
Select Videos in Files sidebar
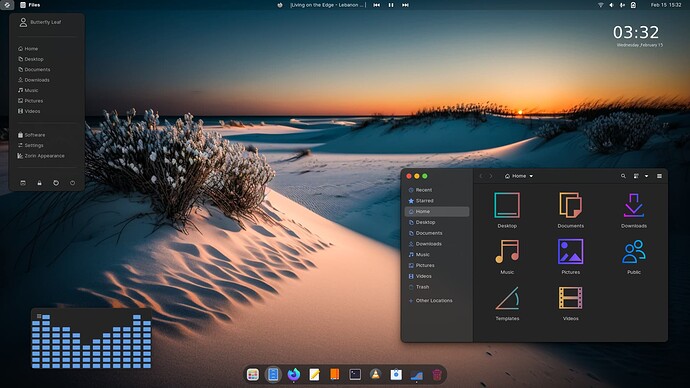click(x=437, y=276)
